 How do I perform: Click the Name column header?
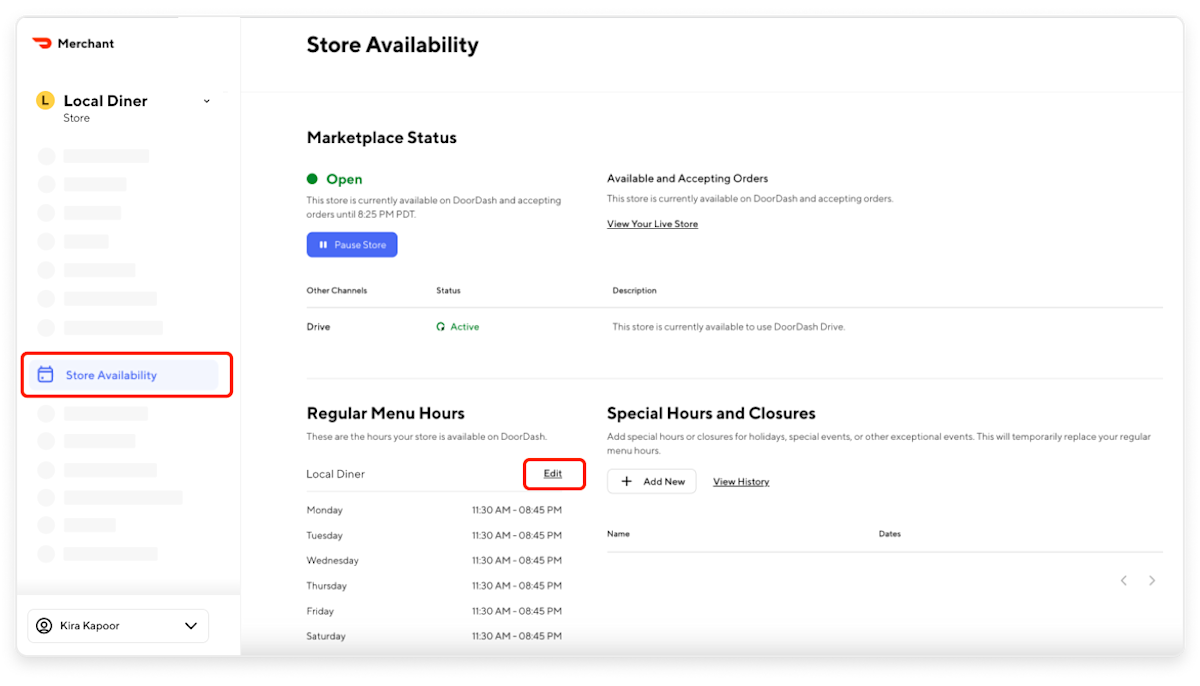(x=618, y=534)
